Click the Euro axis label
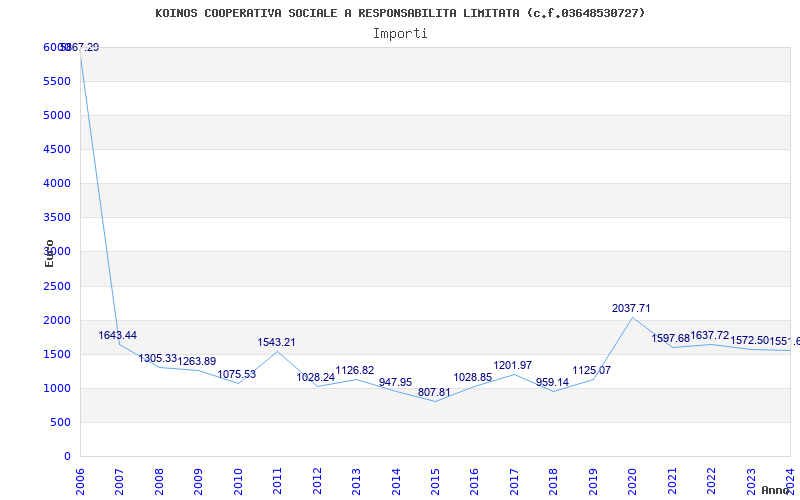Viewport: 800px width, 500px height. [x=49, y=253]
